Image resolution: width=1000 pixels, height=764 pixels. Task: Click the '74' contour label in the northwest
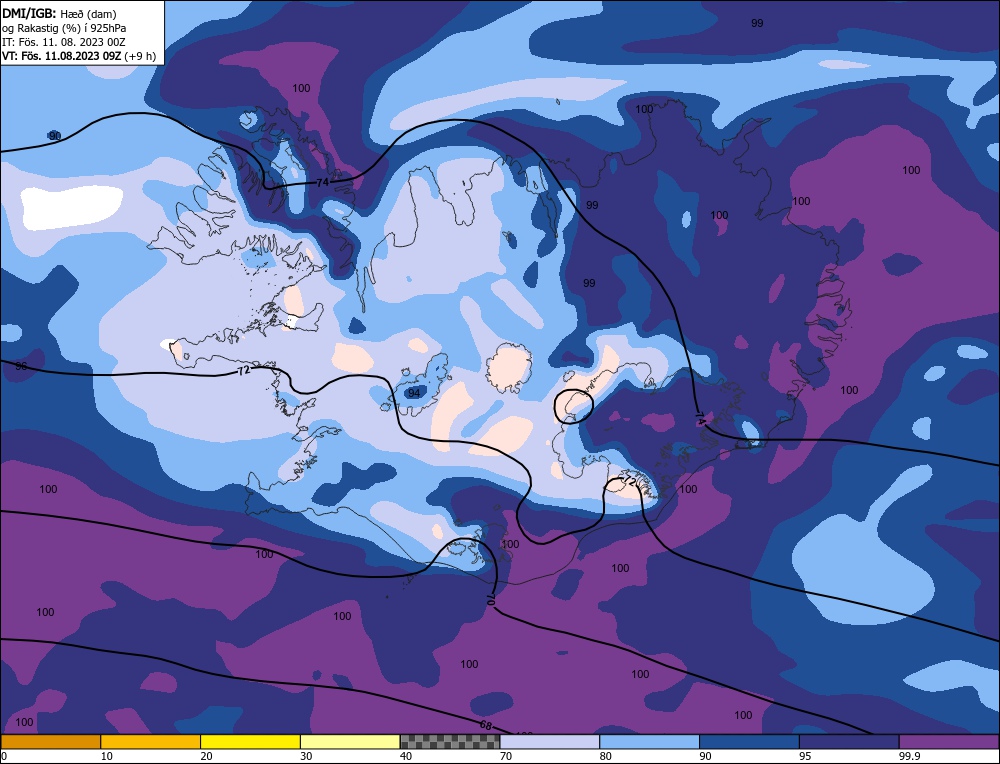[x=323, y=182]
